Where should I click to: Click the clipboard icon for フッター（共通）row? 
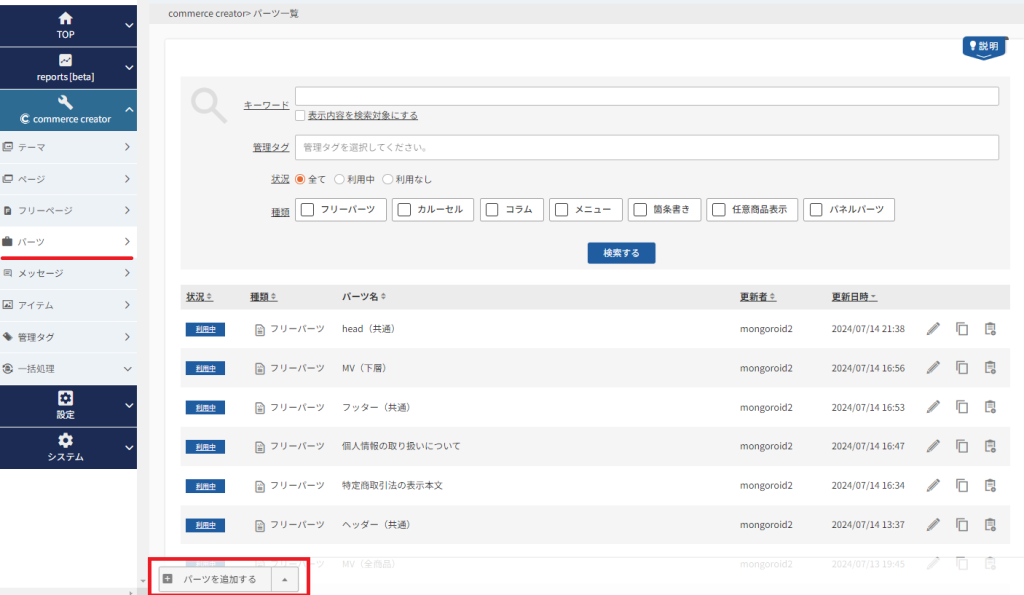[990, 407]
